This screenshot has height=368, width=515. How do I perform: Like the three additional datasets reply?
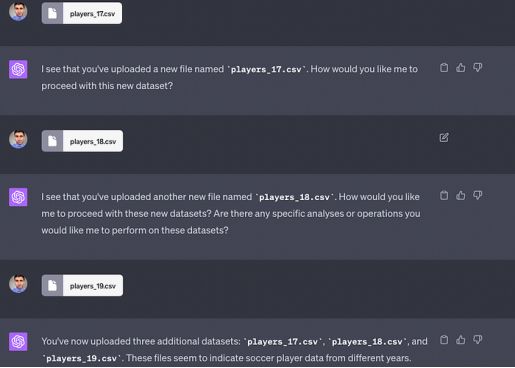(x=461, y=340)
